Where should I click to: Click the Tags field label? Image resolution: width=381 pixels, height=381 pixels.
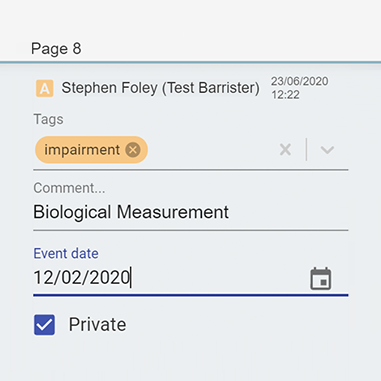coord(48,119)
